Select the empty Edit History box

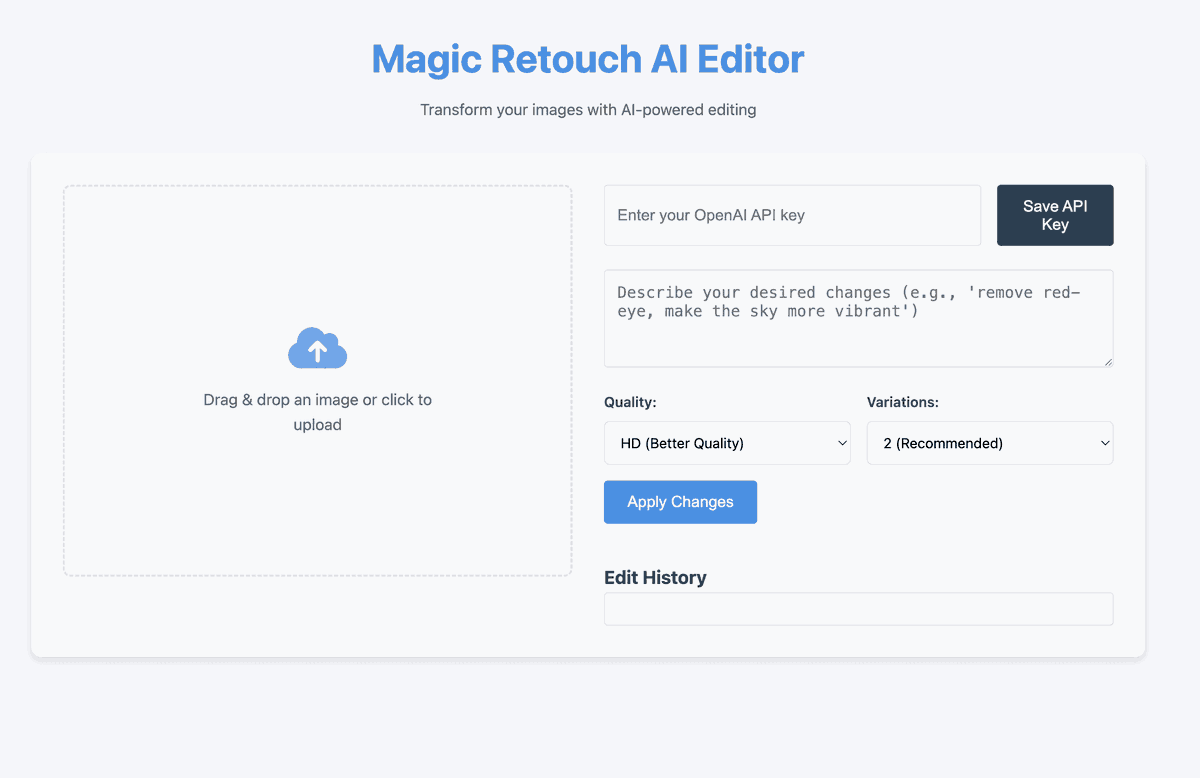point(858,608)
